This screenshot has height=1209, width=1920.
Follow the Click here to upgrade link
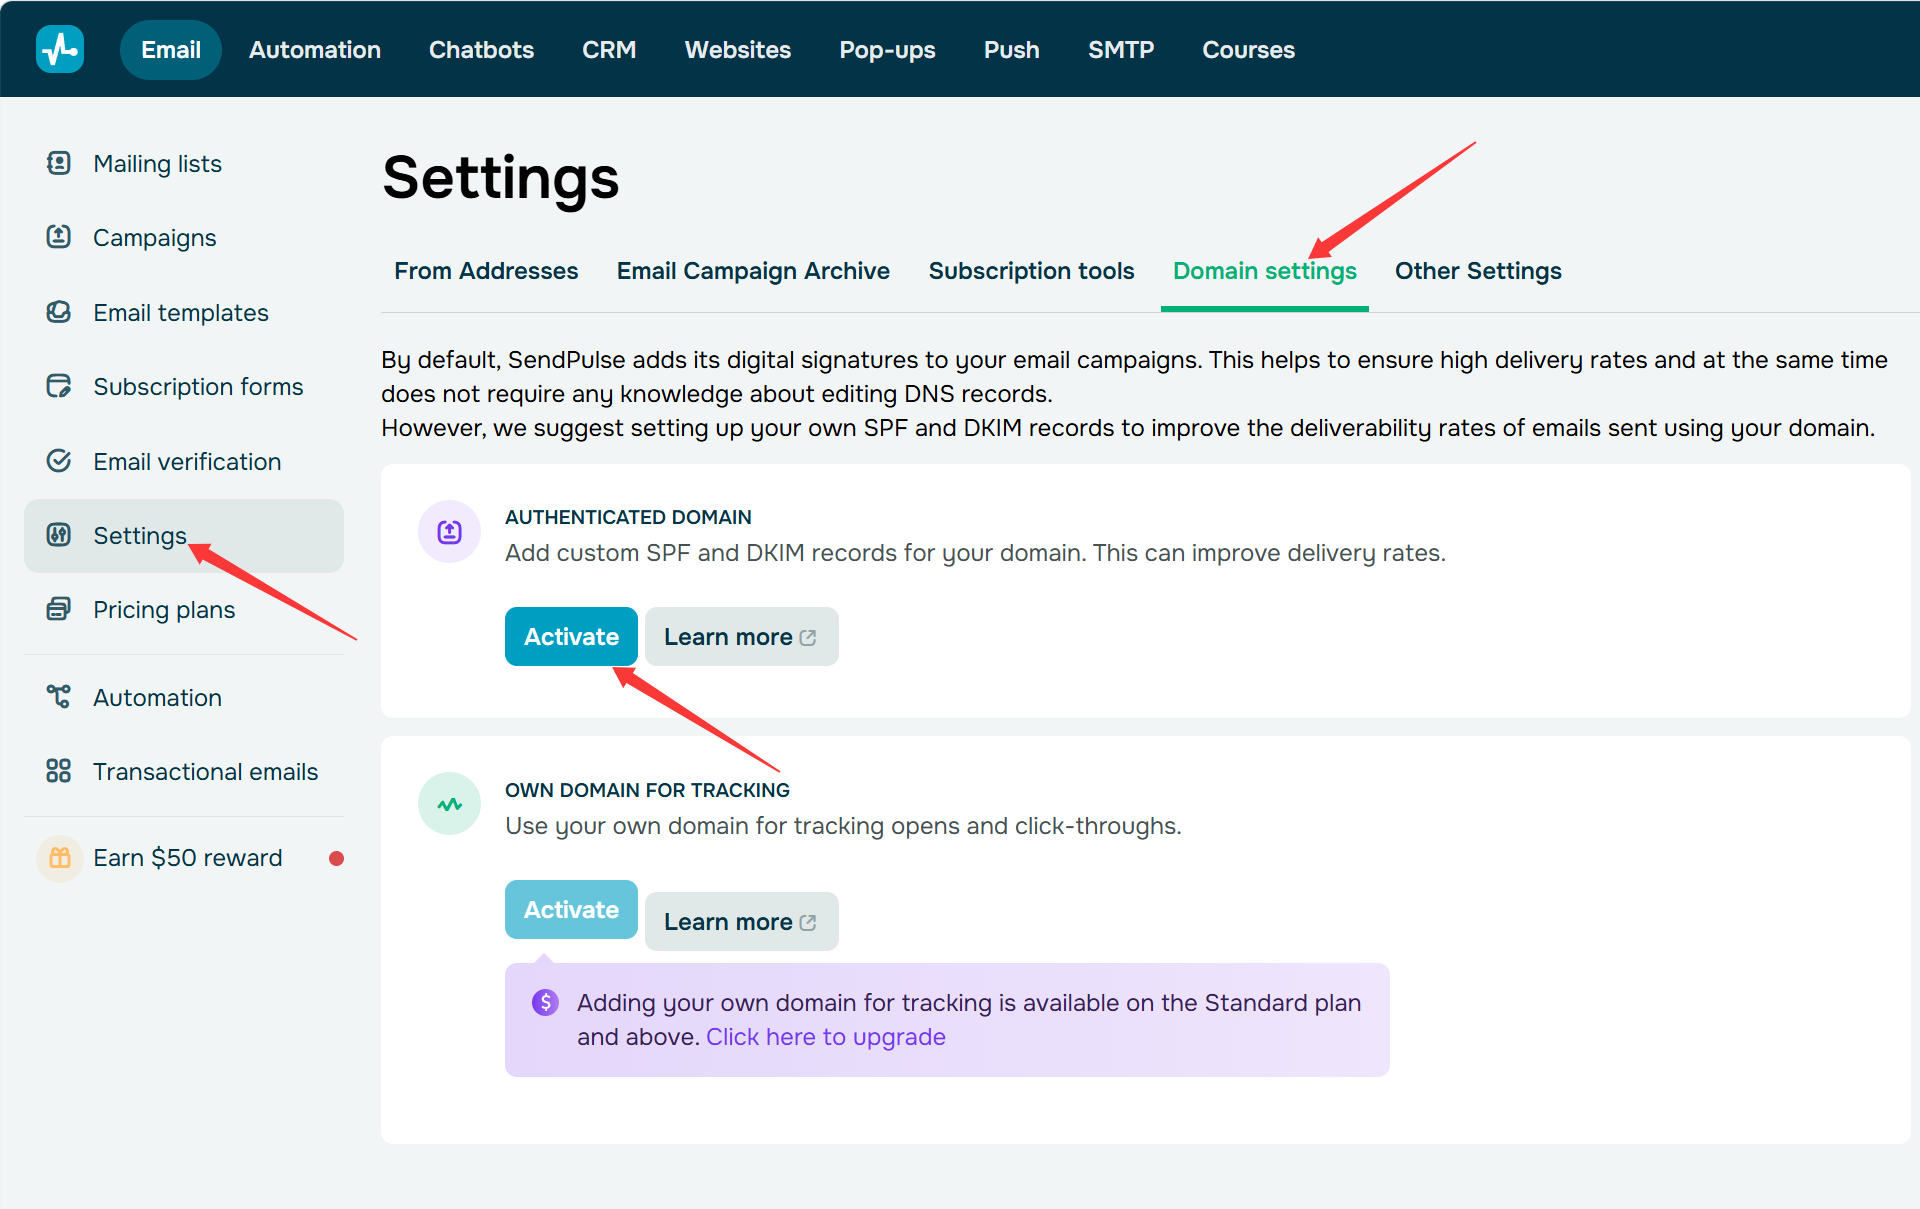[826, 1037]
